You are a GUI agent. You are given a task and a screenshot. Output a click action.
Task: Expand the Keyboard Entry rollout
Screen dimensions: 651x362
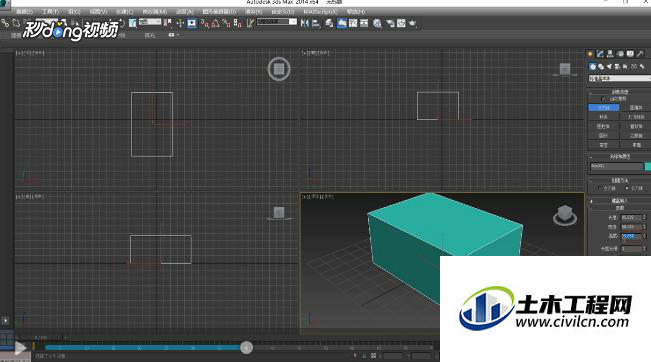[x=619, y=201]
